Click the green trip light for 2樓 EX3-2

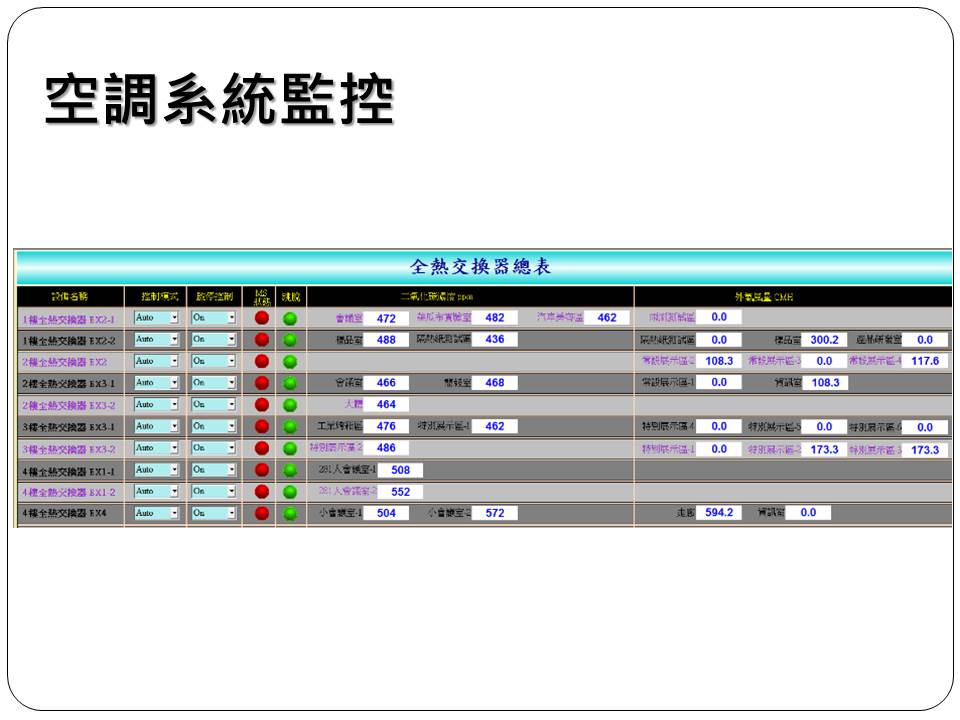coord(290,405)
